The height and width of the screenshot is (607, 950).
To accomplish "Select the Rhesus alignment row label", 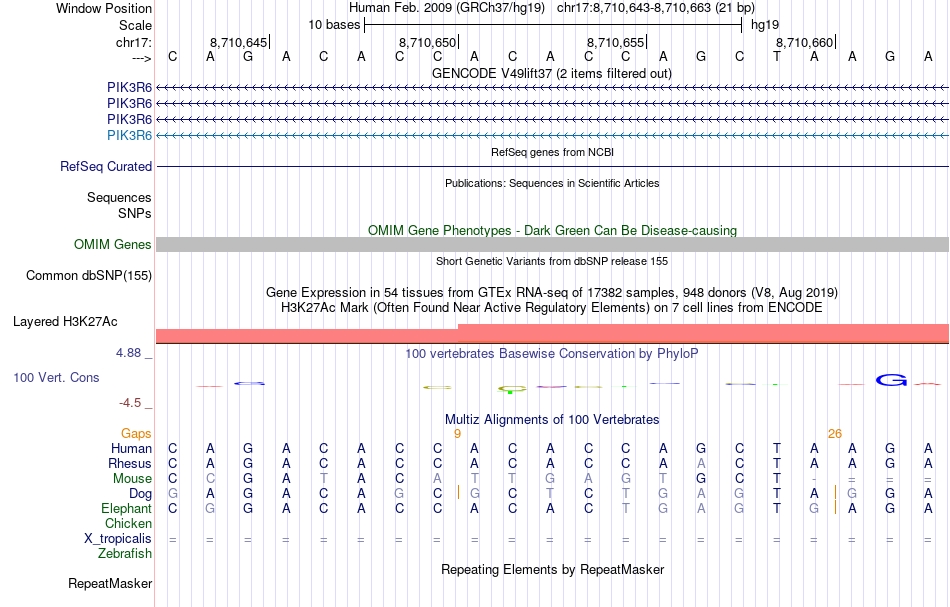I will 130,463.
